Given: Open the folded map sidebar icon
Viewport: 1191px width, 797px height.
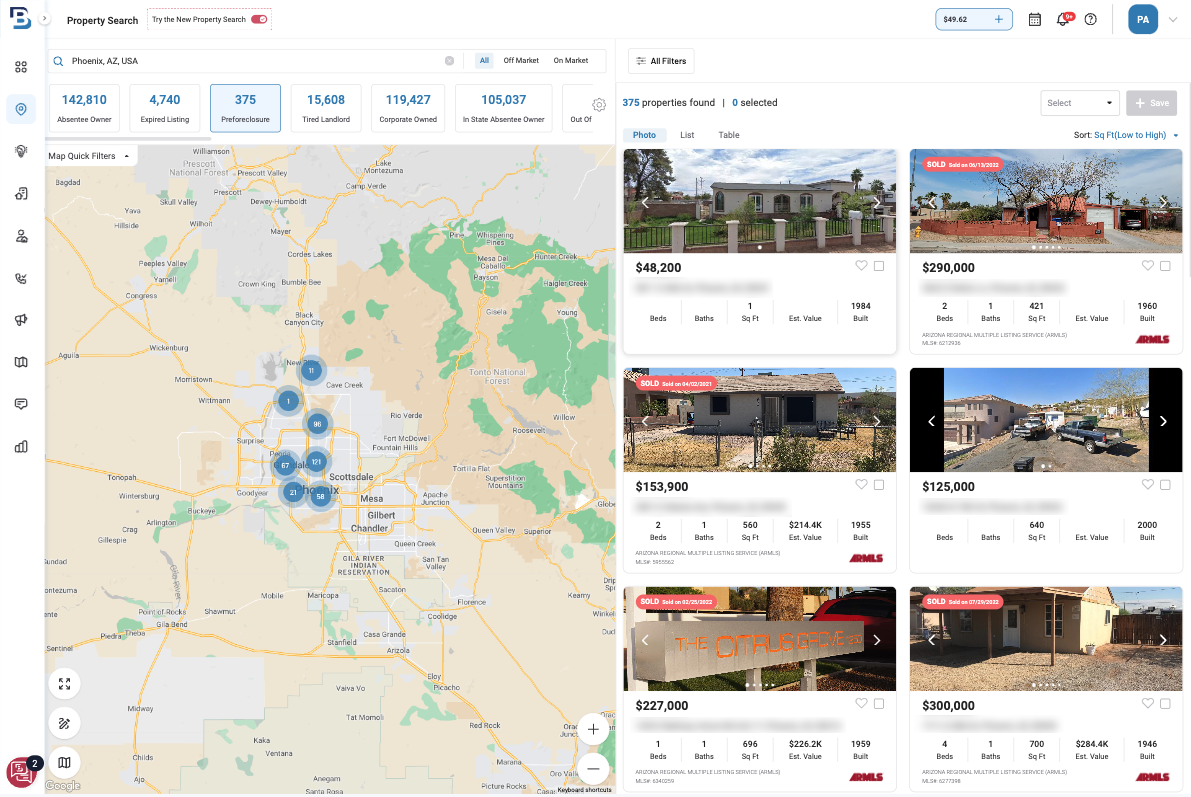Looking at the screenshot, I should pos(21,362).
